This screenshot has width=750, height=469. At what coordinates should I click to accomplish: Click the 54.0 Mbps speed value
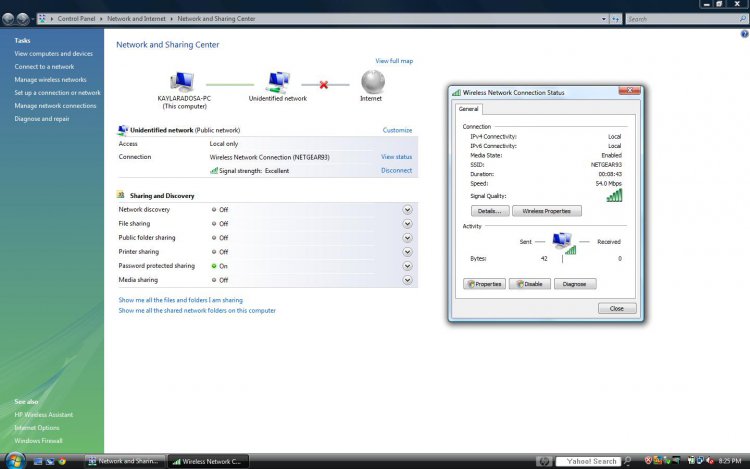[x=608, y=184]
